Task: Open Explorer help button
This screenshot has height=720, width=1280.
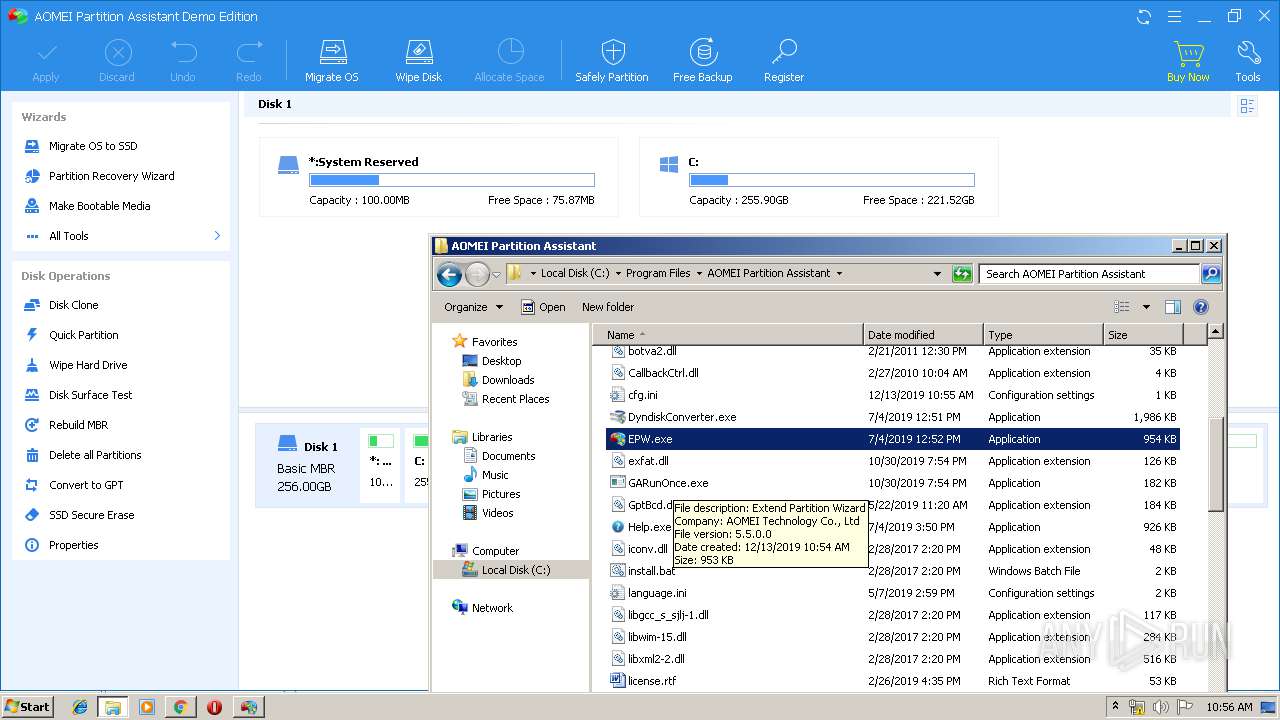Action: (x=1201, y=307)
